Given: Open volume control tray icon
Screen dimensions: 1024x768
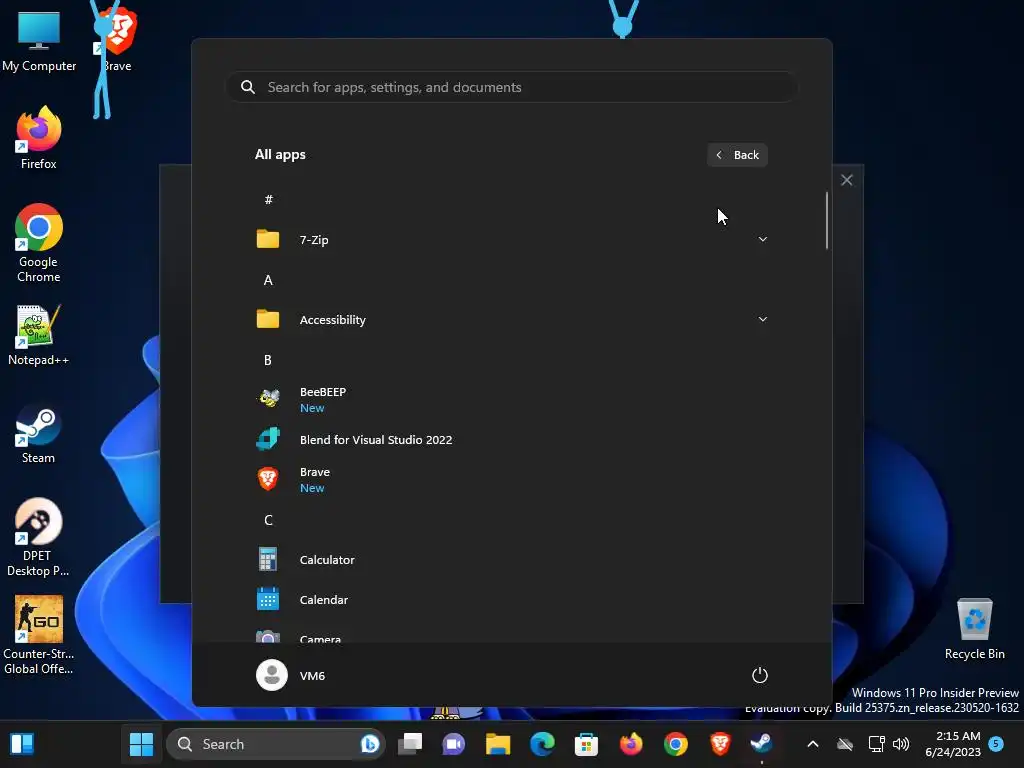Looking at the screenshot, I should tap(901, 744).
